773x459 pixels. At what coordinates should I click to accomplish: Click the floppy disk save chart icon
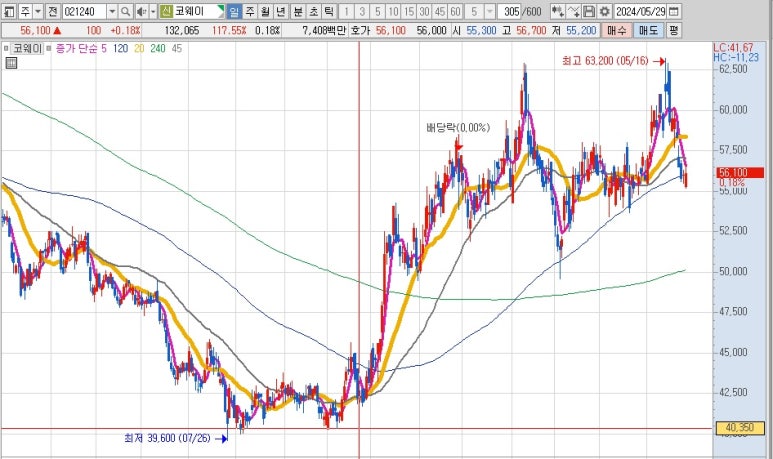pos(589,11)
